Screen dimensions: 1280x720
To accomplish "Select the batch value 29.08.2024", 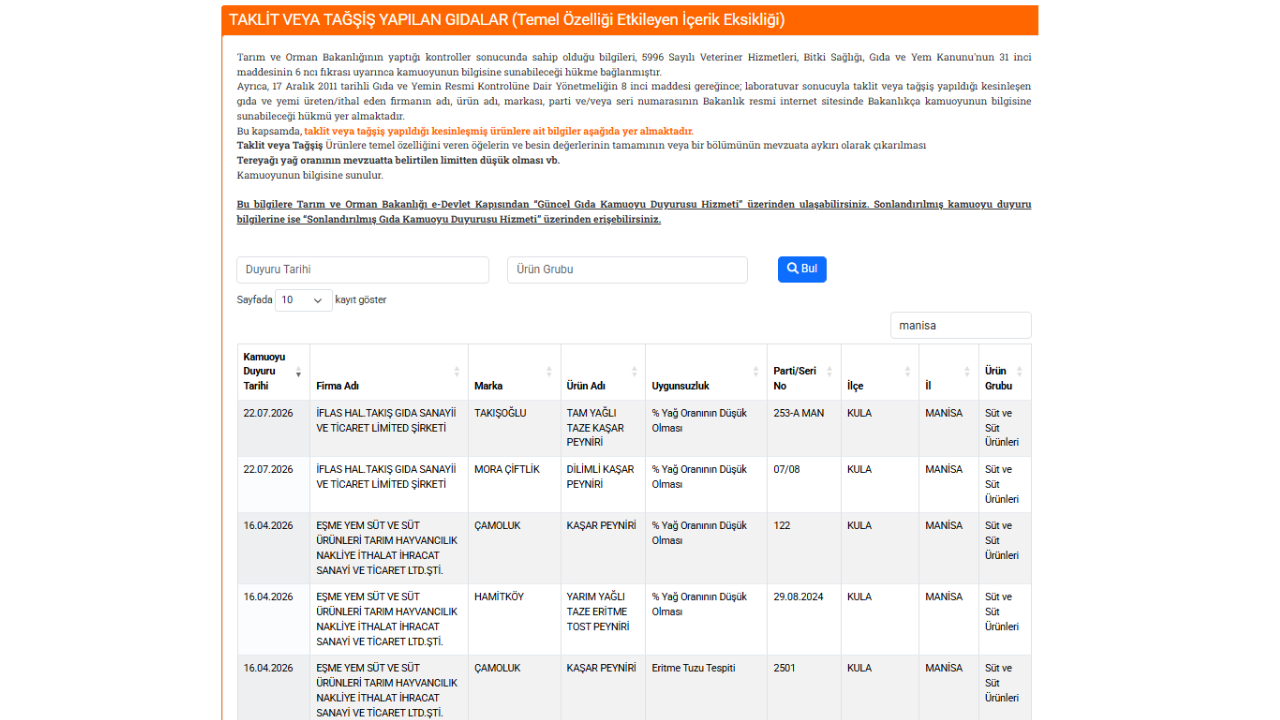I will coord(799,597).
